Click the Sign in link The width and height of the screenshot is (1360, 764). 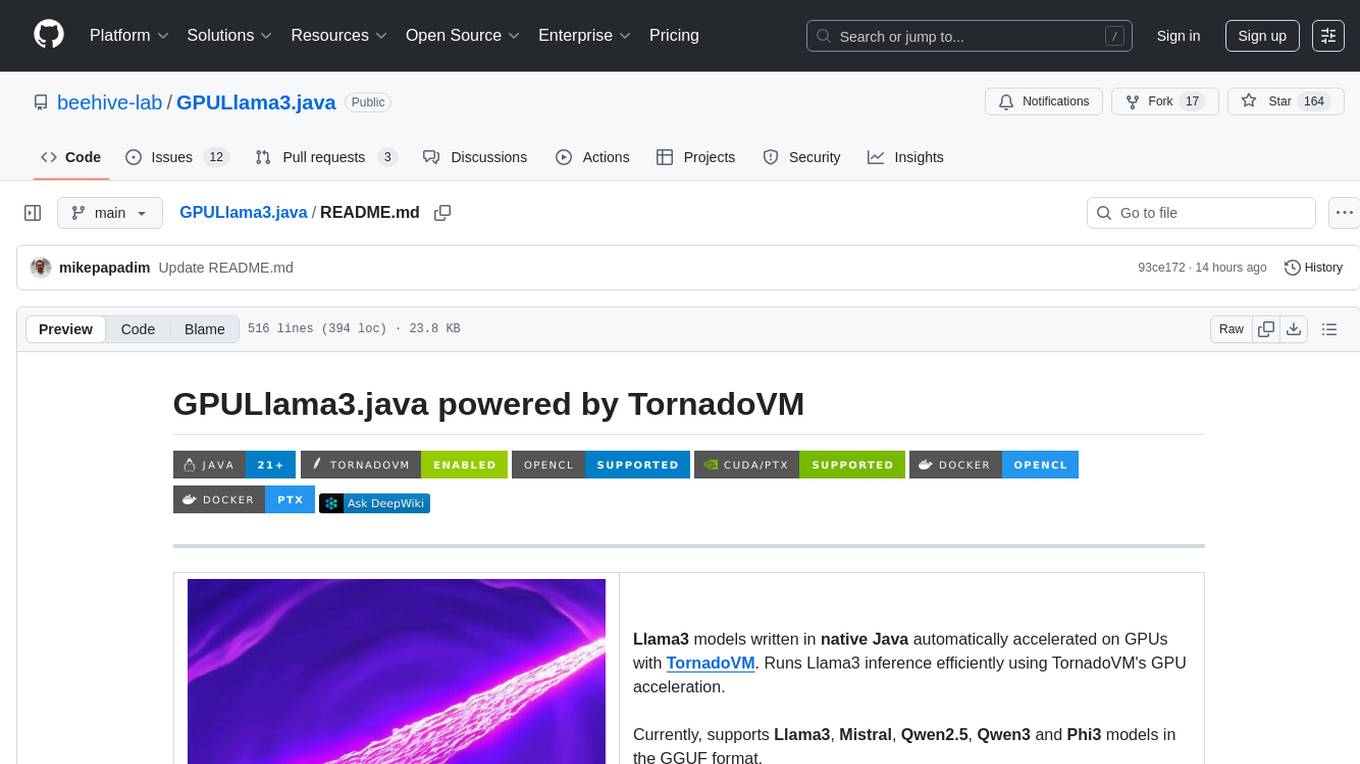(x=1178, y=36)
